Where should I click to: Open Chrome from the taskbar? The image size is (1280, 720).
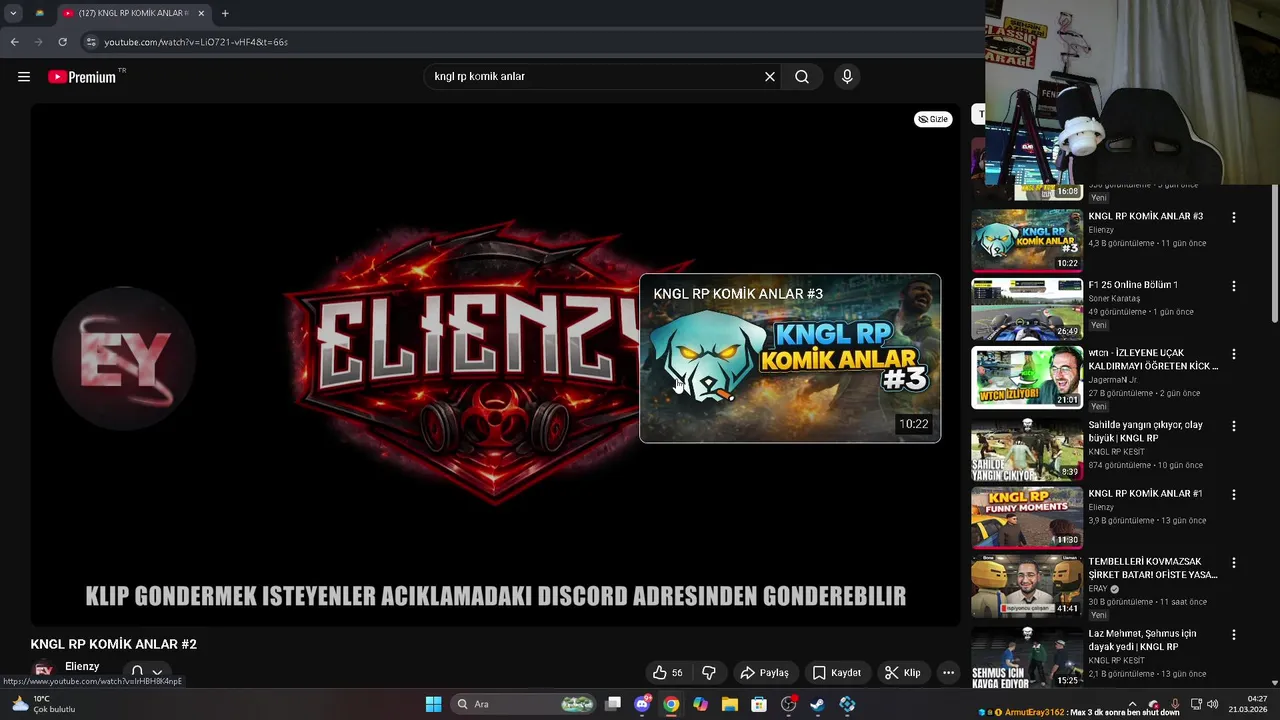[x=671, y=704]
